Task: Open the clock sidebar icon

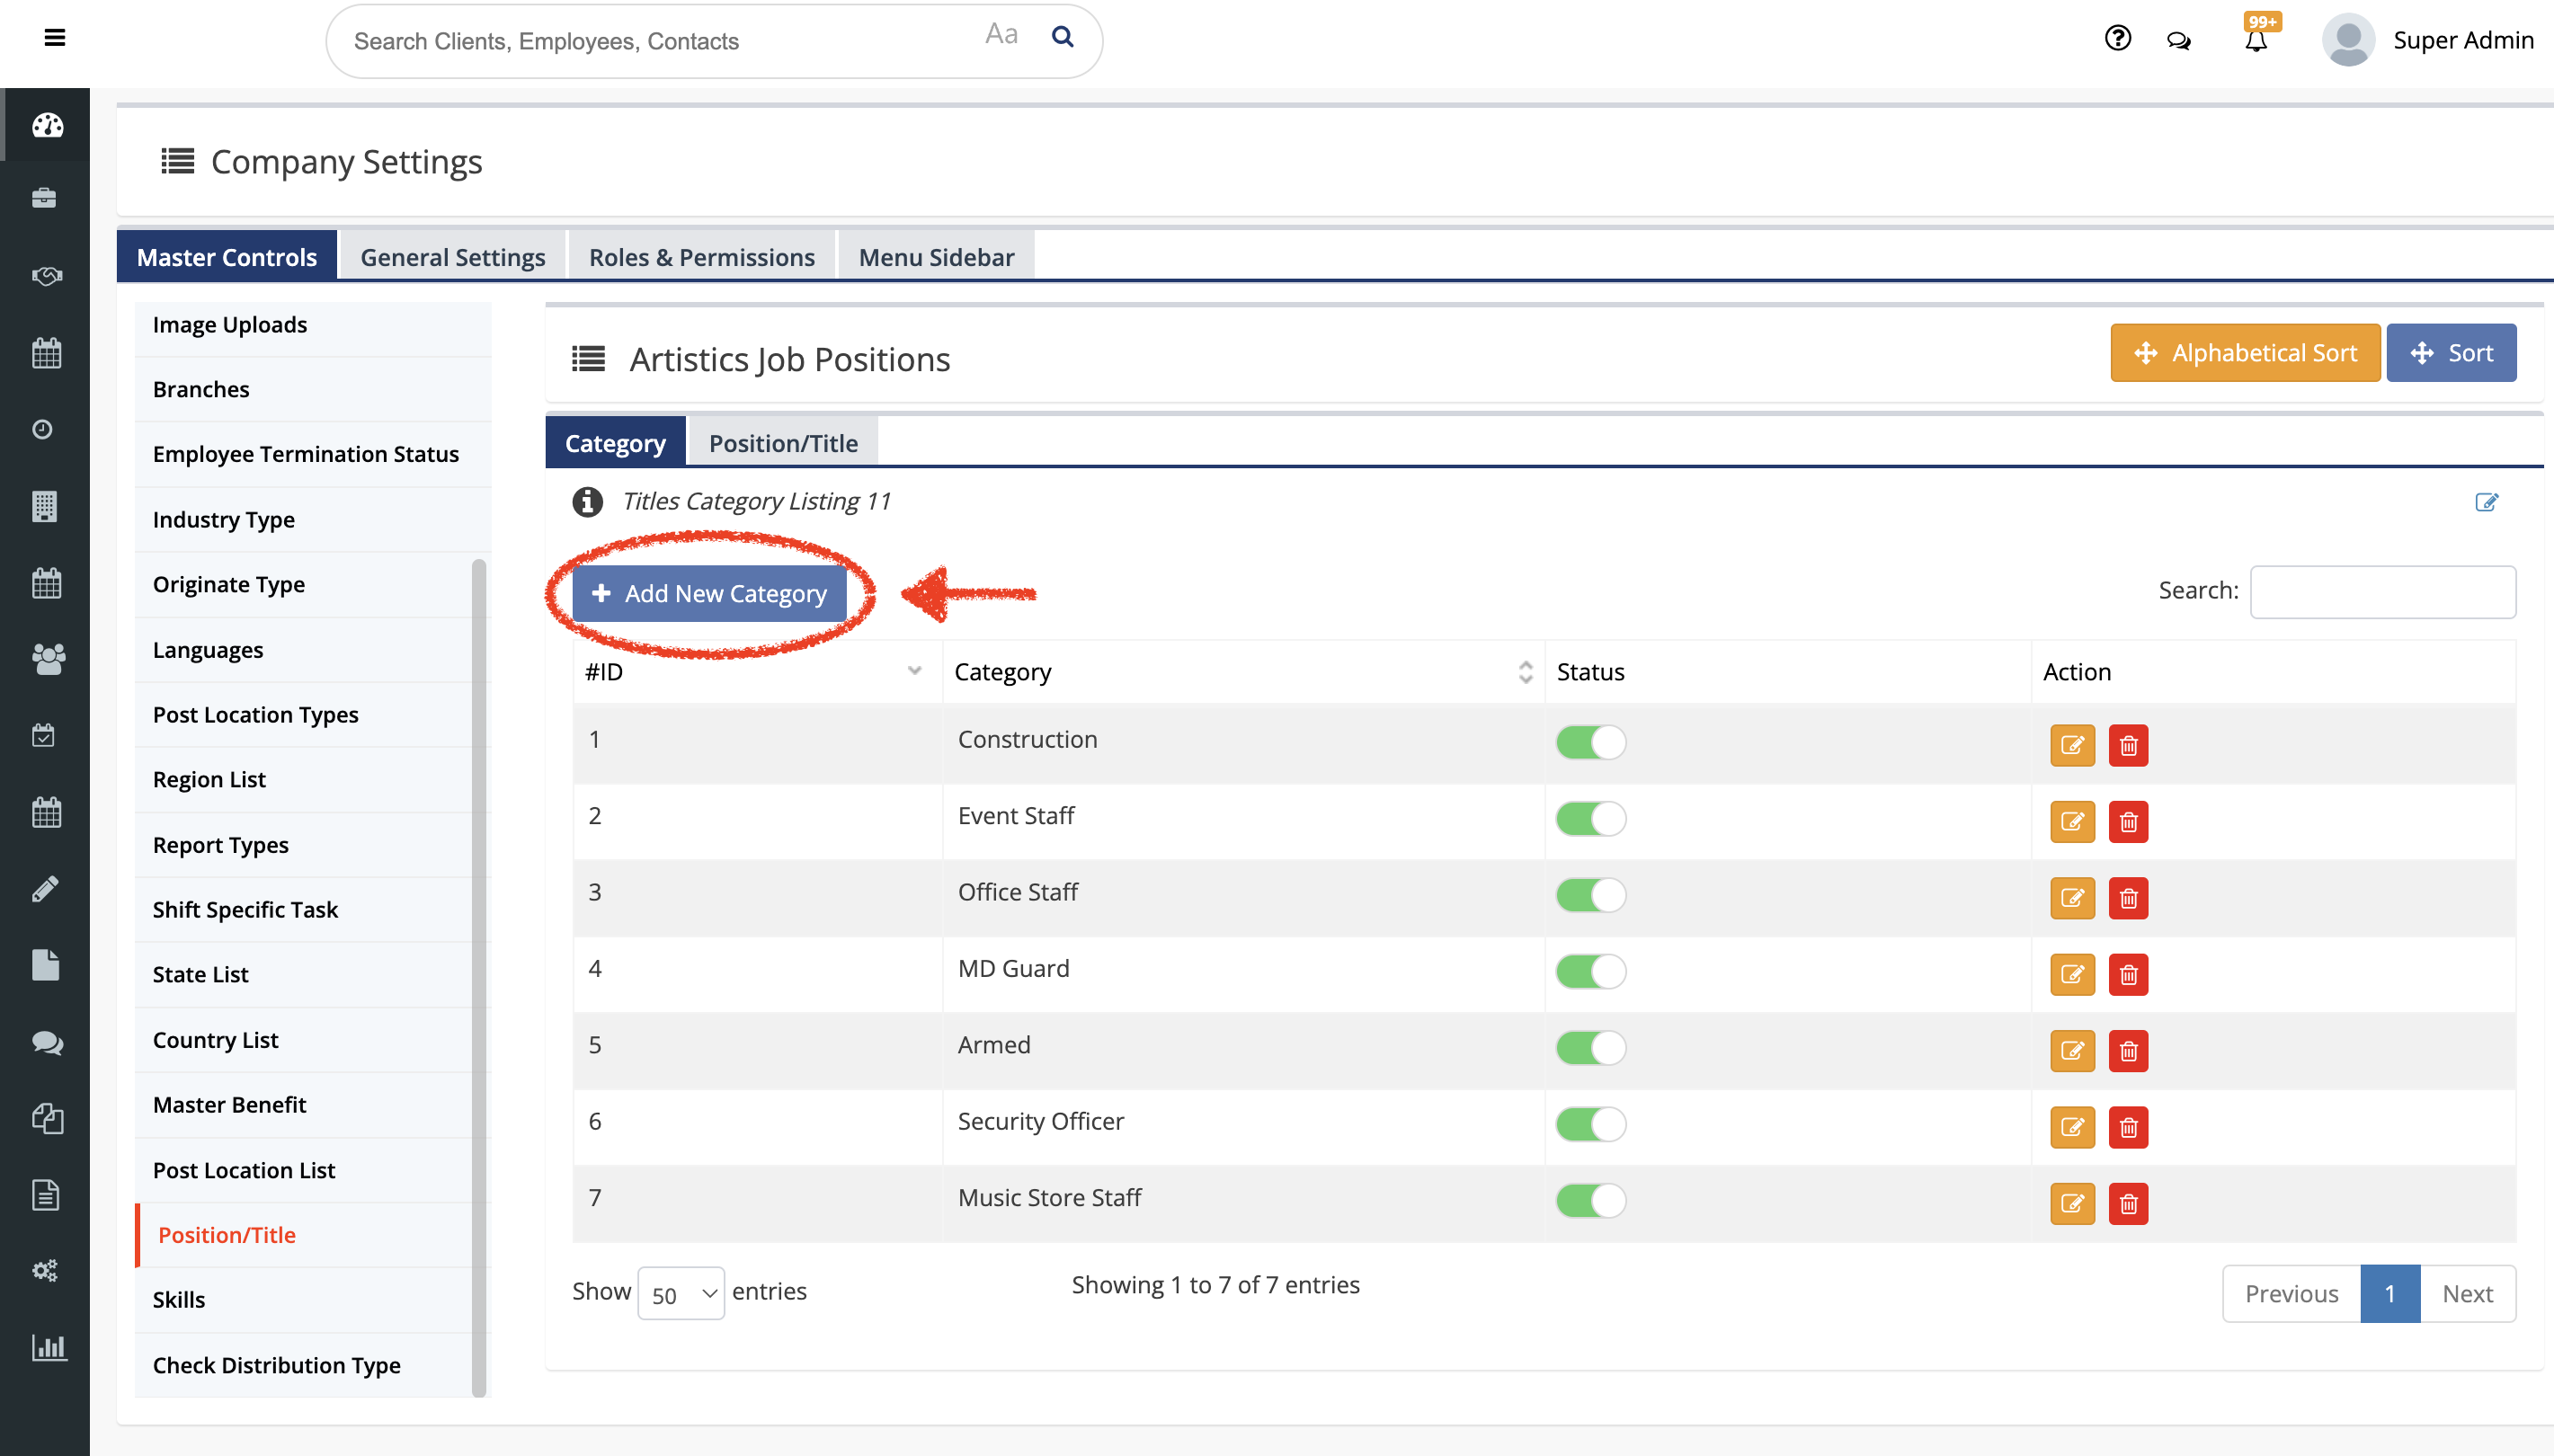Action: 42,429
